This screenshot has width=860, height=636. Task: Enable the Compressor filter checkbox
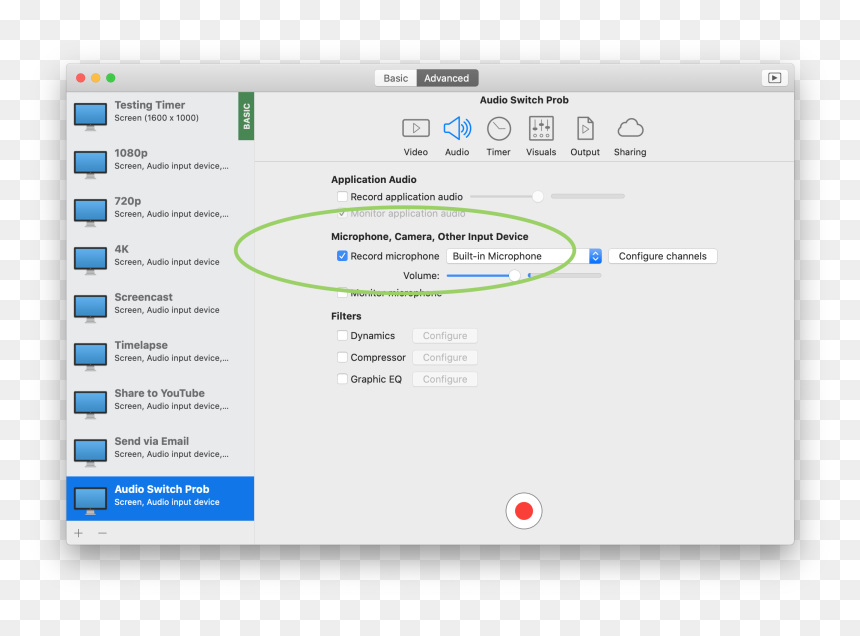(342, 357)
